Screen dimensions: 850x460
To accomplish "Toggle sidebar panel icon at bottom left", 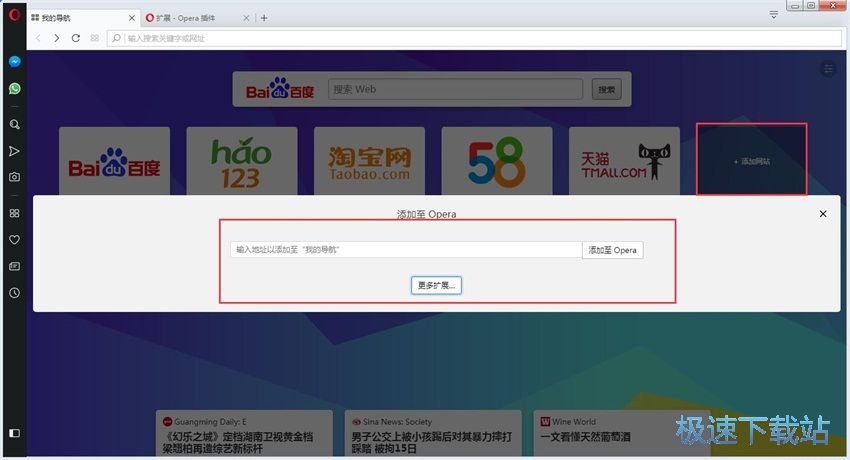I will [x=15, y=433].
